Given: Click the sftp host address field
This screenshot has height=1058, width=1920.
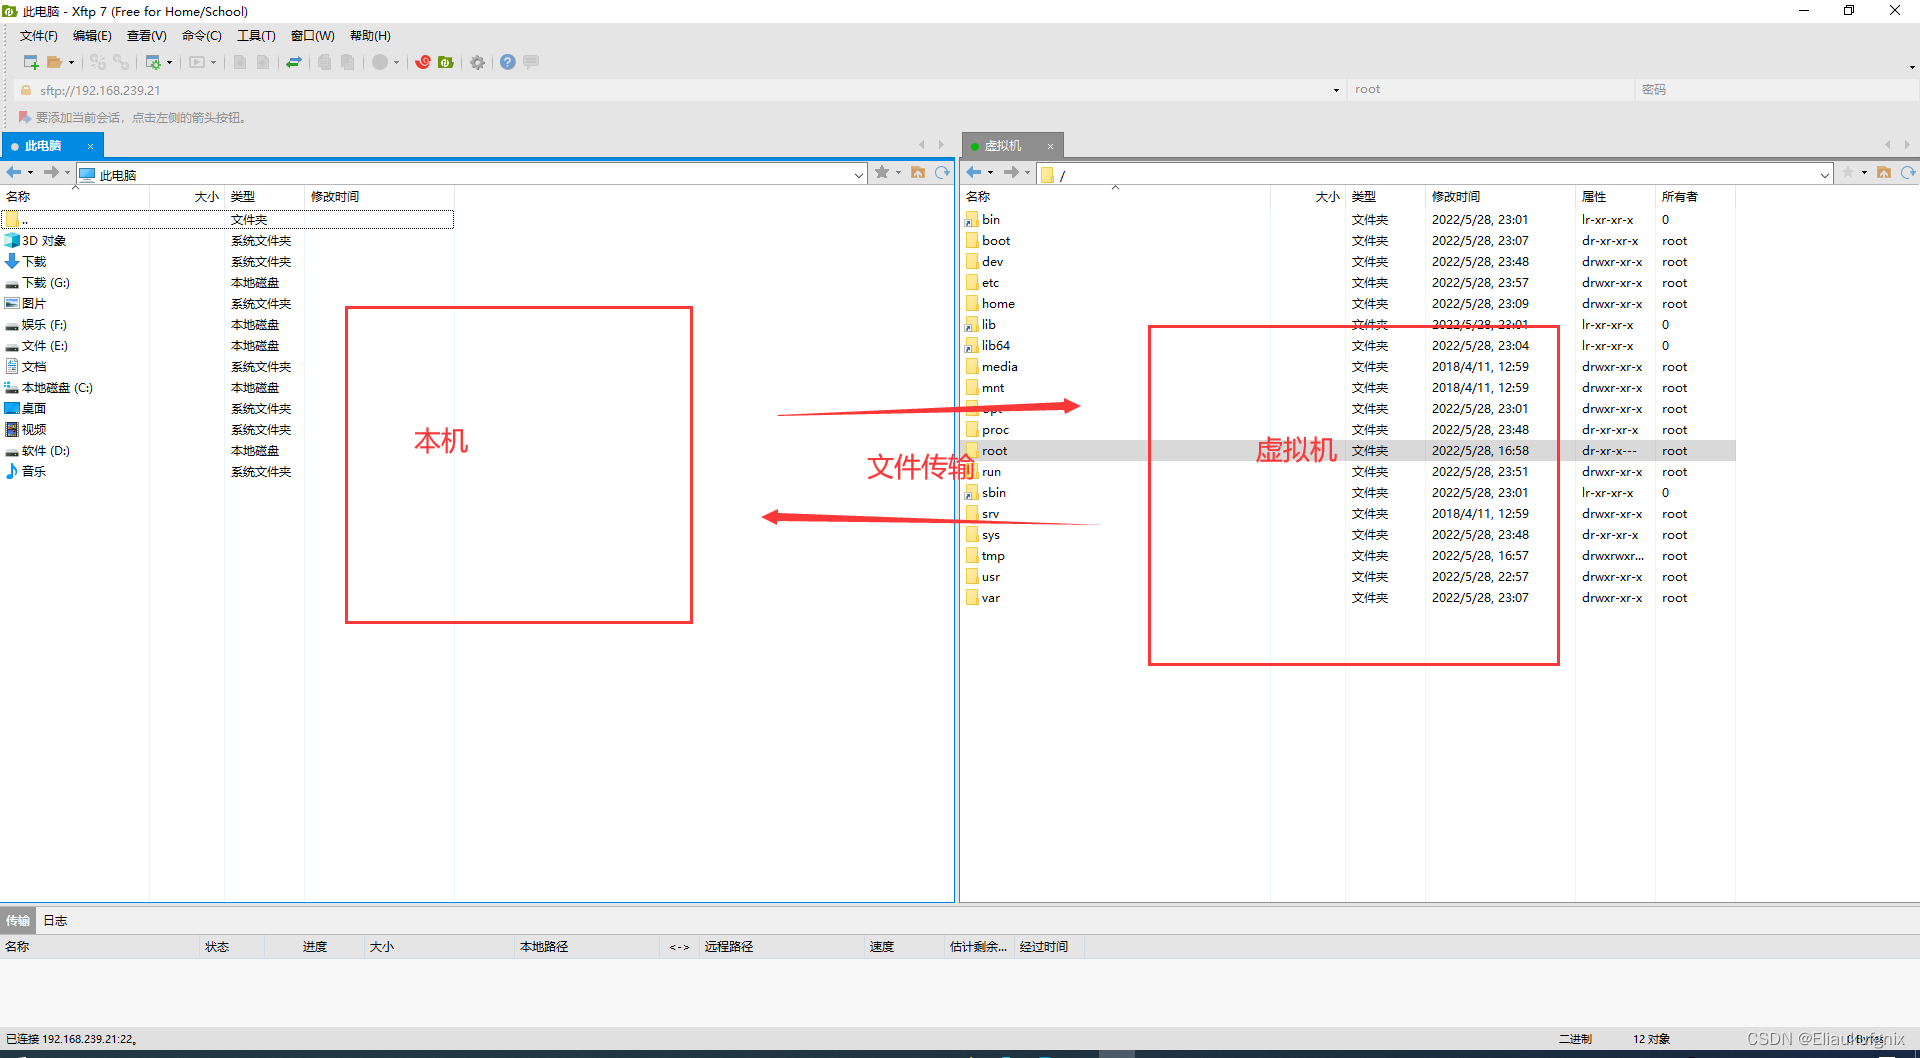Looking at the screenshot, I should pyautogui.click(x=680, y=90).
